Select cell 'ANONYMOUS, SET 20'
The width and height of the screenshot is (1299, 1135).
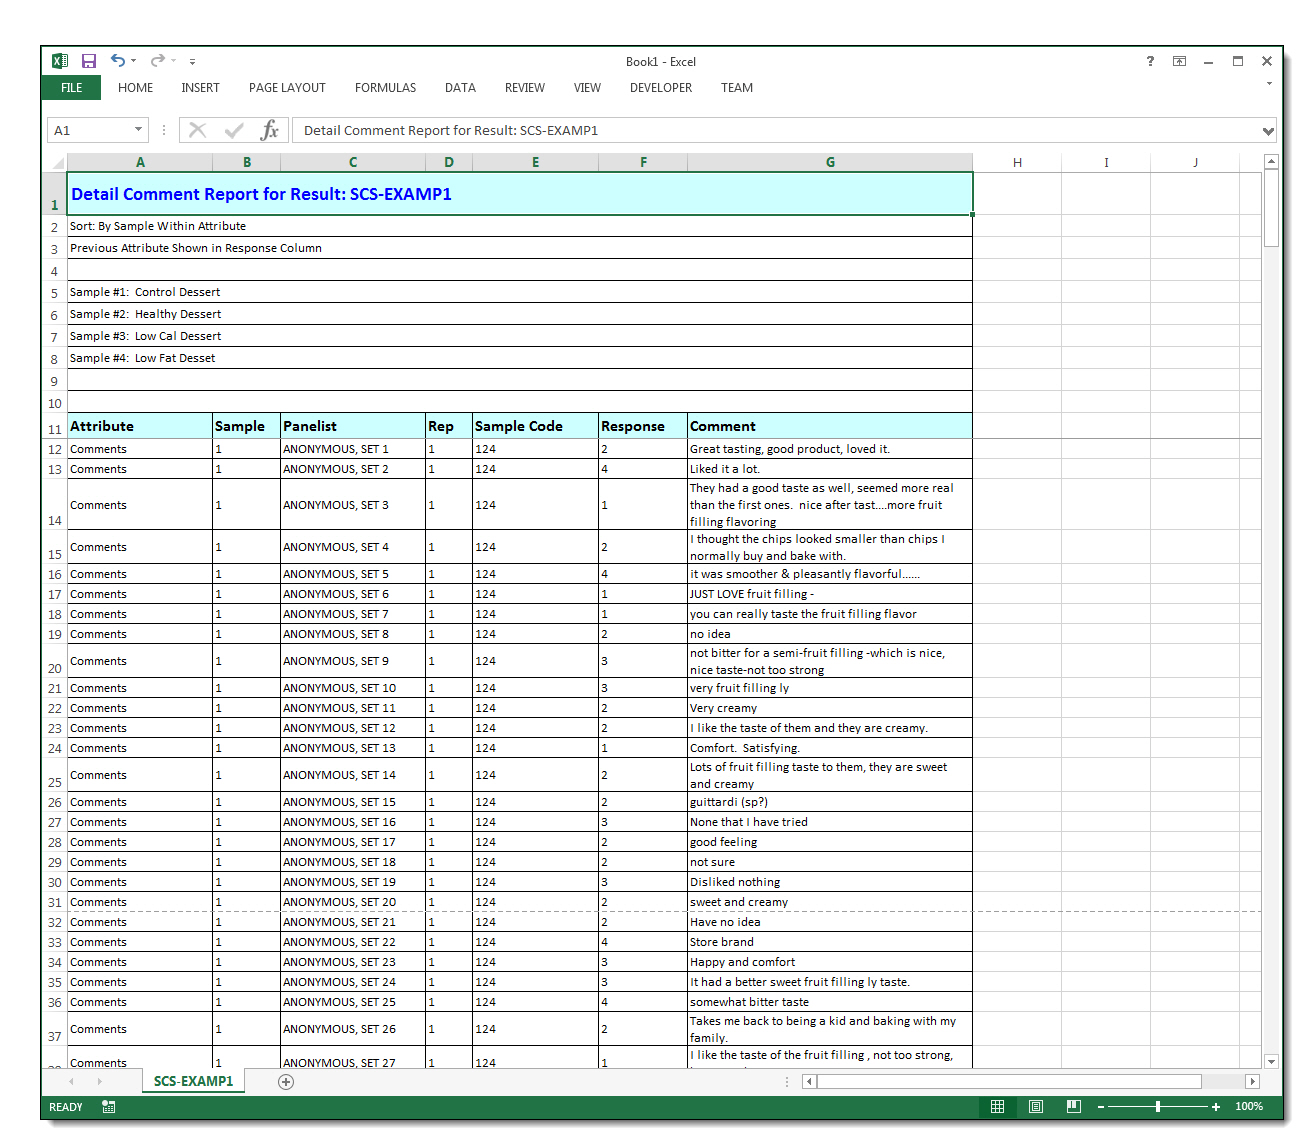click(x=353, y=902)
